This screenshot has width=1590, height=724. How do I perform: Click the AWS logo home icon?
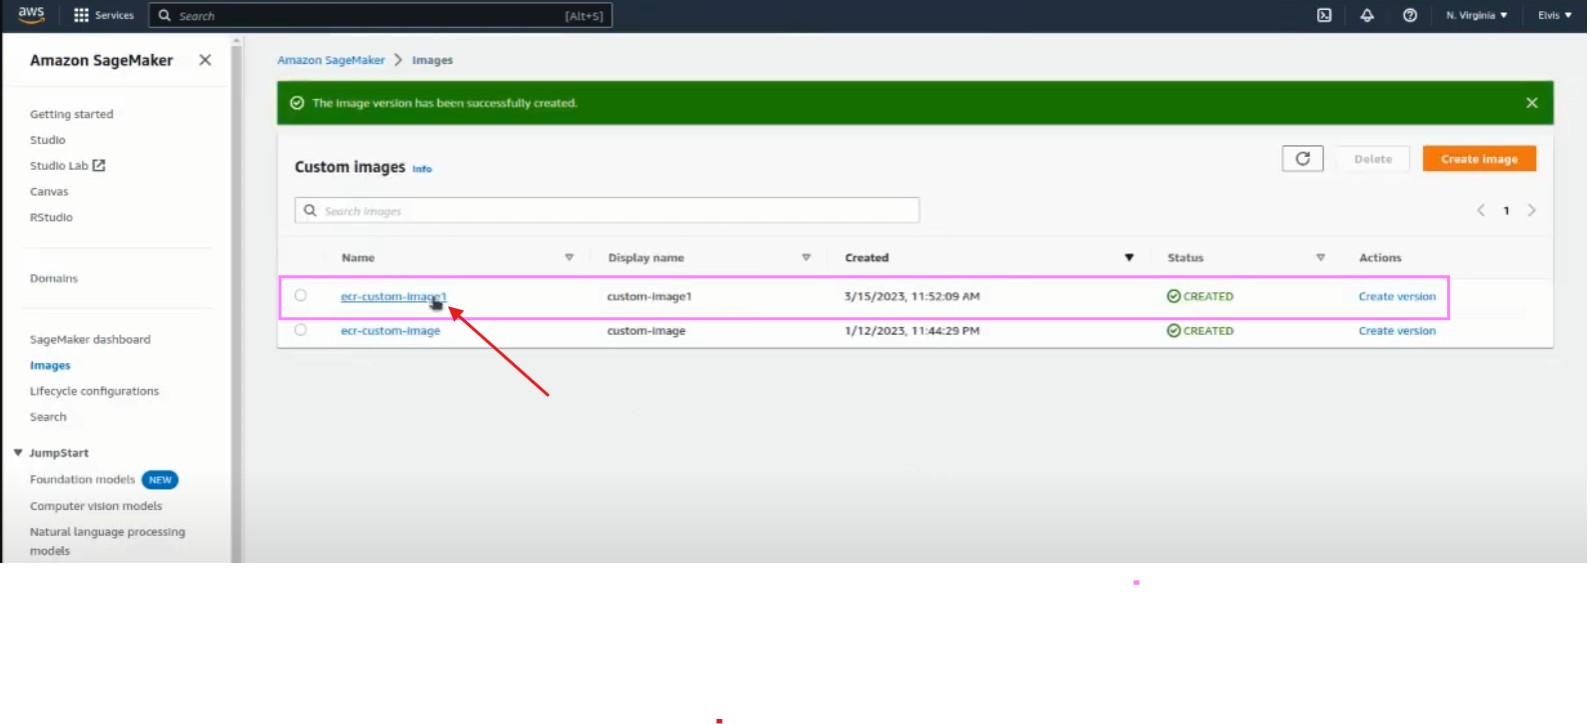point(31,14)
